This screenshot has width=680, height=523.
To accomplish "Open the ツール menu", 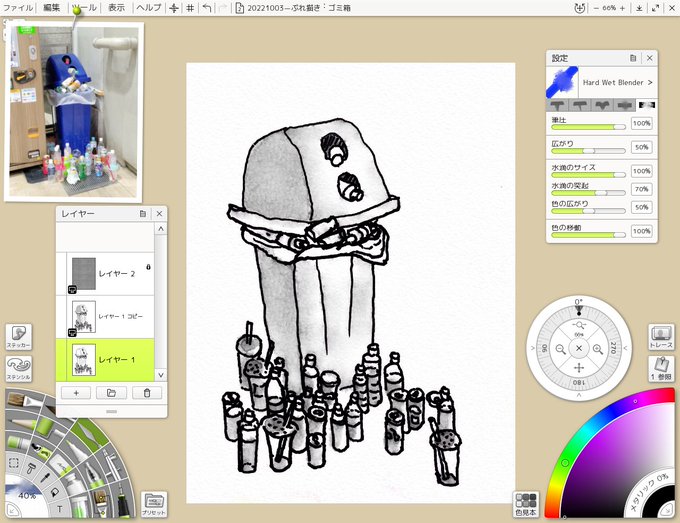I will tap(85, 8).
